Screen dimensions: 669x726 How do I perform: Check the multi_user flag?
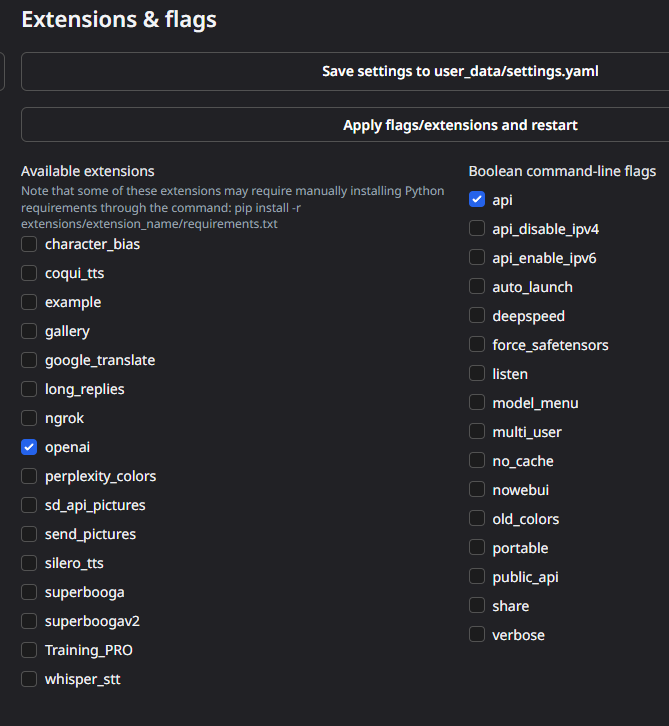click(x=477, y=432)
